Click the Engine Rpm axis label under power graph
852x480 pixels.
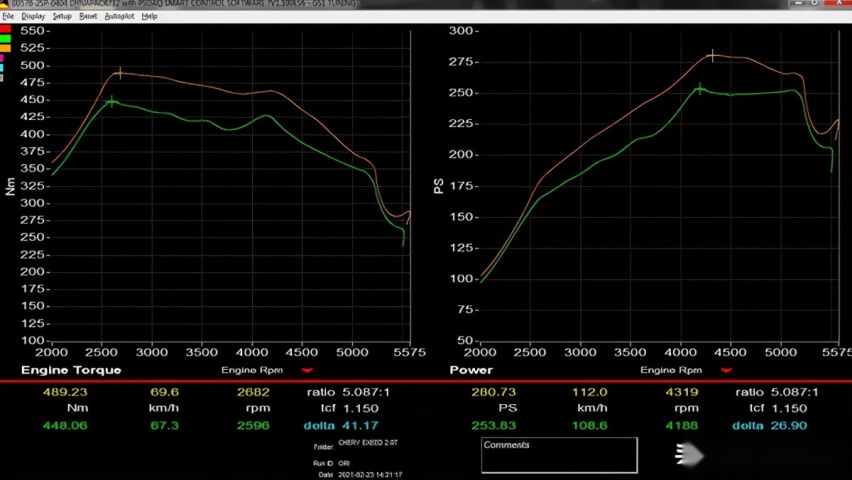[671, 370]
